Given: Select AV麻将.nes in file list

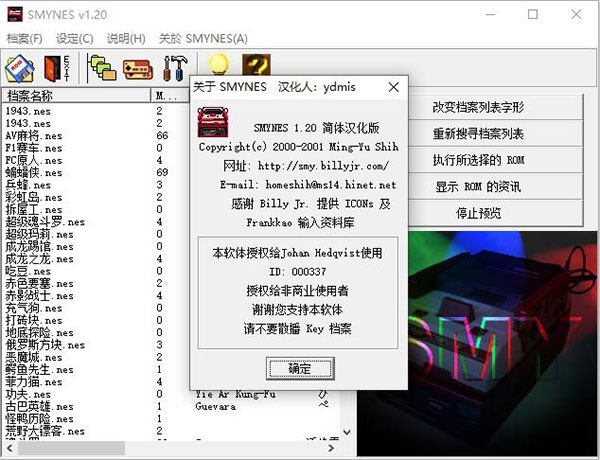Looking at the screenshot, I should click(34, 135).
